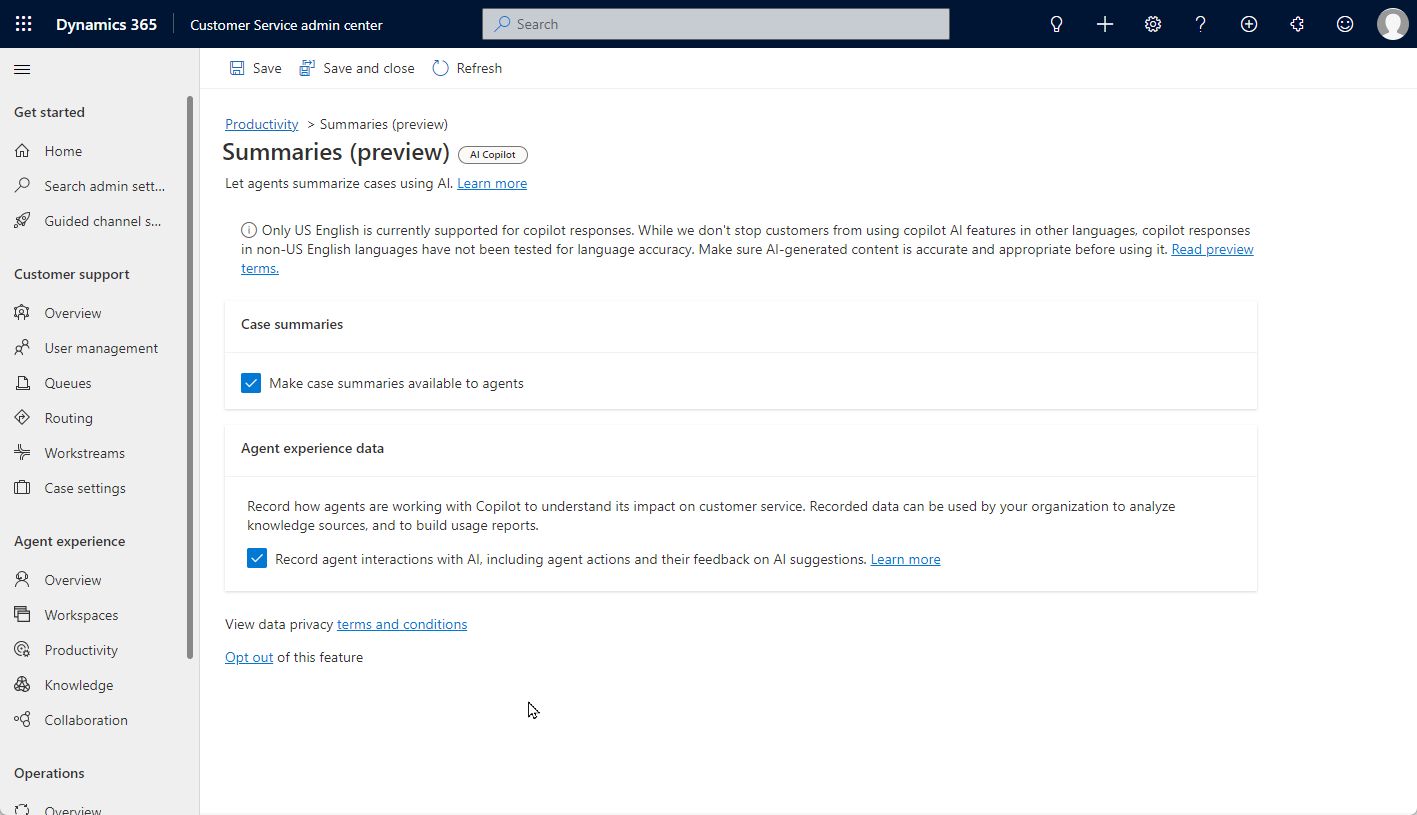Click the Agent experience data section header

click(x=312, y=448)
